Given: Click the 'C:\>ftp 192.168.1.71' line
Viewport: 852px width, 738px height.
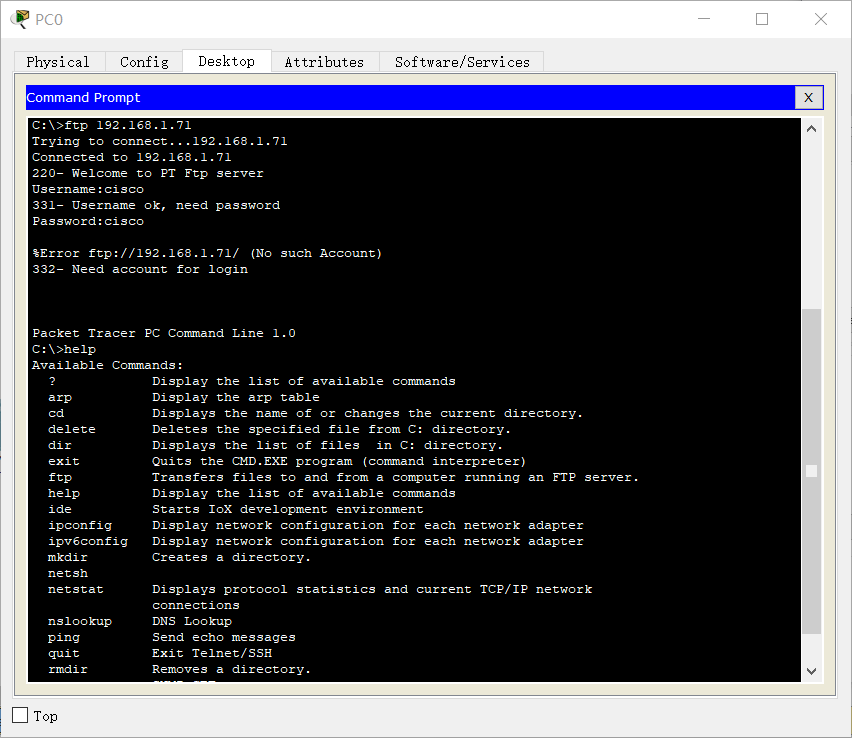Looking at the screenshot, I should [111, 126].
